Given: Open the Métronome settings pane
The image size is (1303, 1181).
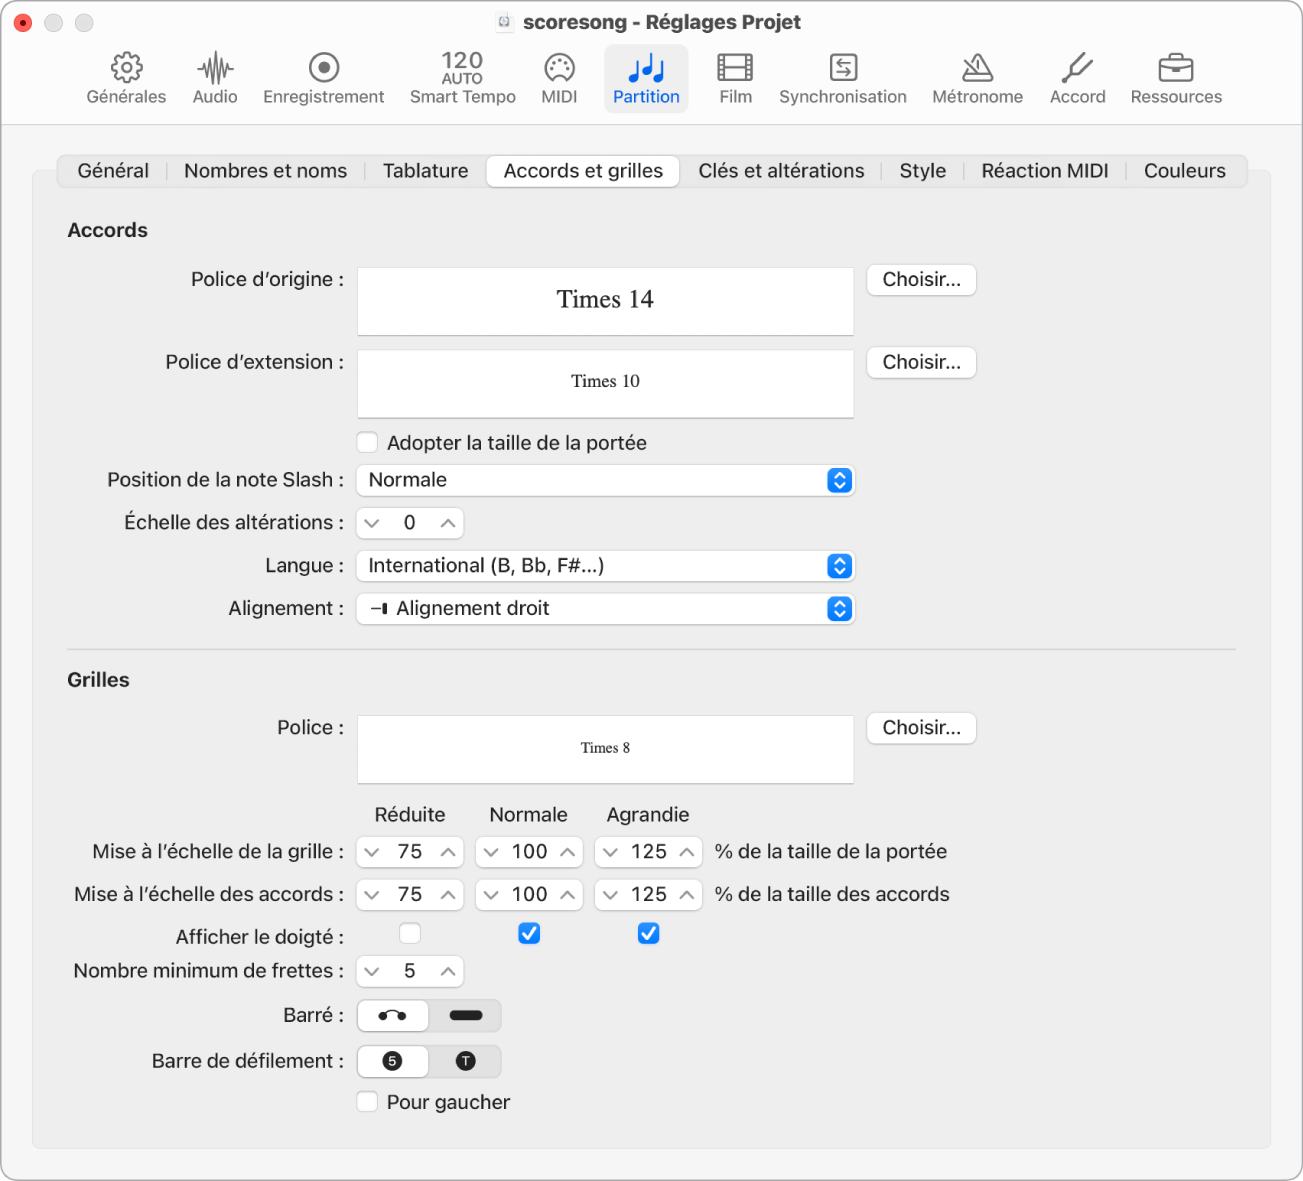Looking at the screenshot, I should click(x=977, y=78).
